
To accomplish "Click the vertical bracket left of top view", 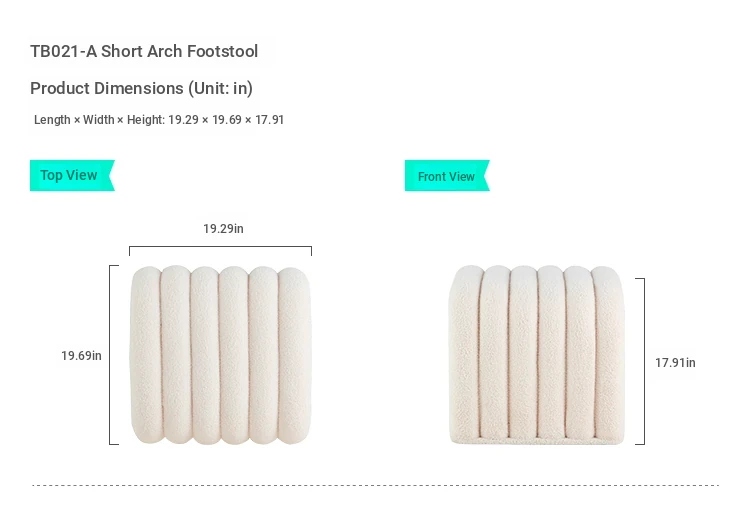I will pyautogui.click(x=114, y=355).
